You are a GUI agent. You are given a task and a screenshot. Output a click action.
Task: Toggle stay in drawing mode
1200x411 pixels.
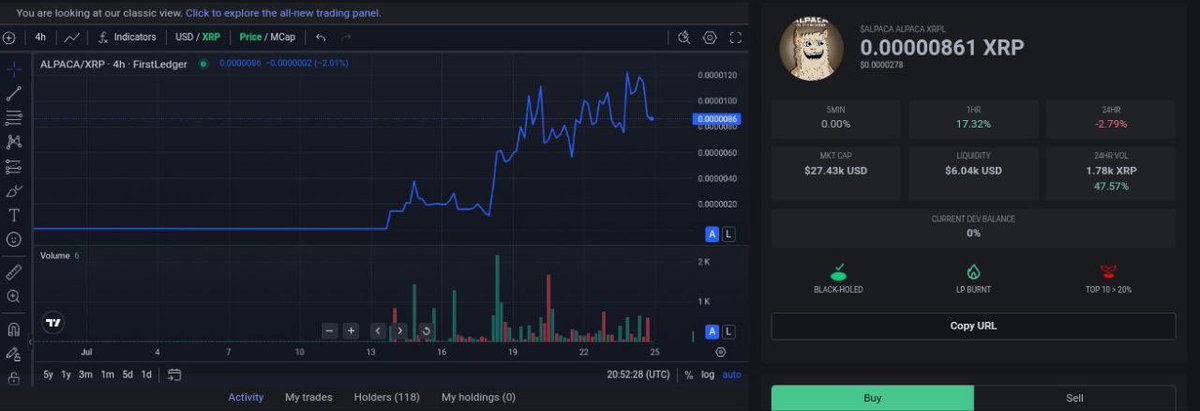(x=14, y=354)
